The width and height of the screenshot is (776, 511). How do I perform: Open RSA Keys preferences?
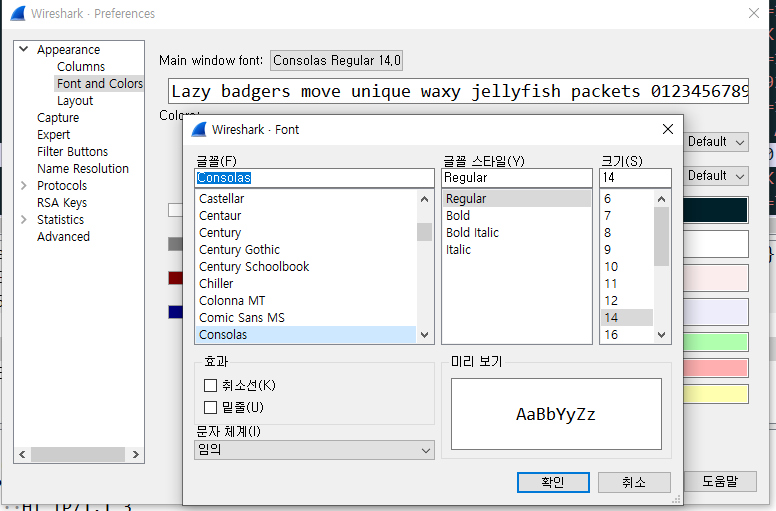tap(62, 202)
